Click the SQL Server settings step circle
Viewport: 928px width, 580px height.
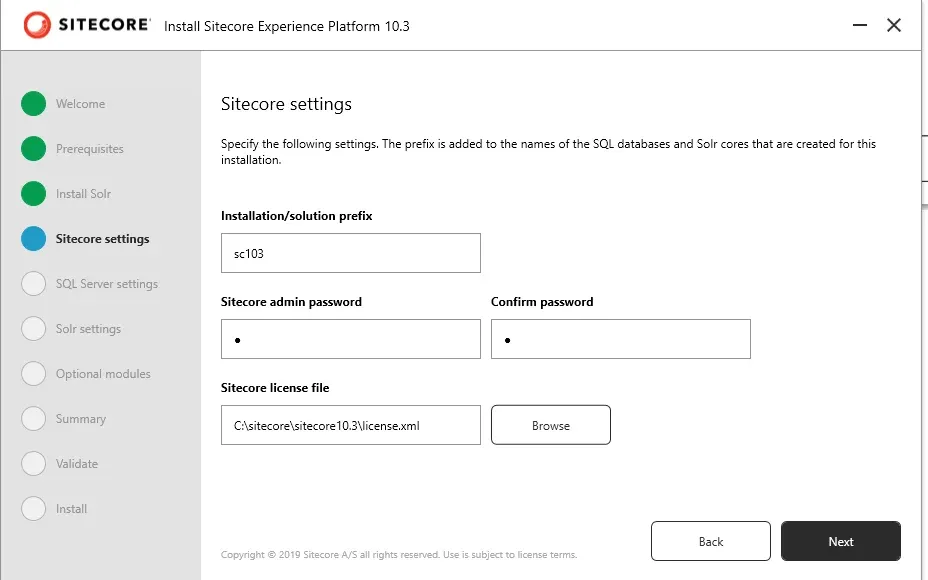[x=34, y=284]
